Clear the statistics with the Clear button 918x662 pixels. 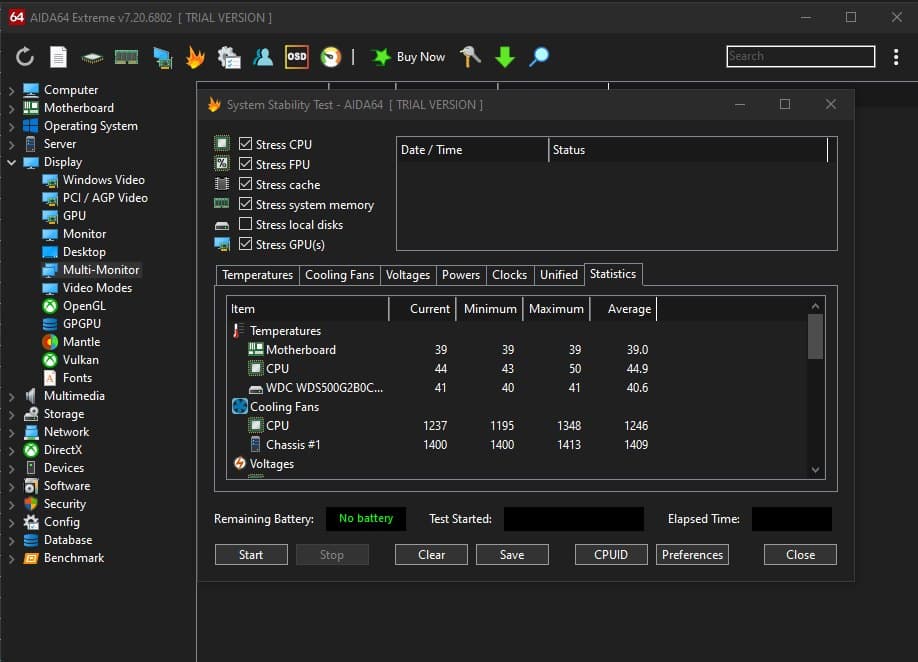click(x=431, y=554)
